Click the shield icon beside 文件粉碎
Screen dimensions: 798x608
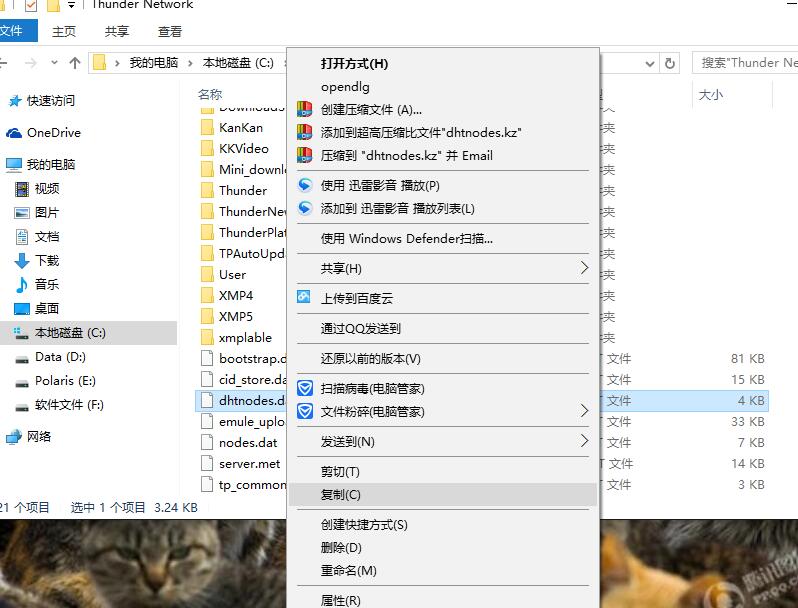pyautogui.click(x=305, y=411)
